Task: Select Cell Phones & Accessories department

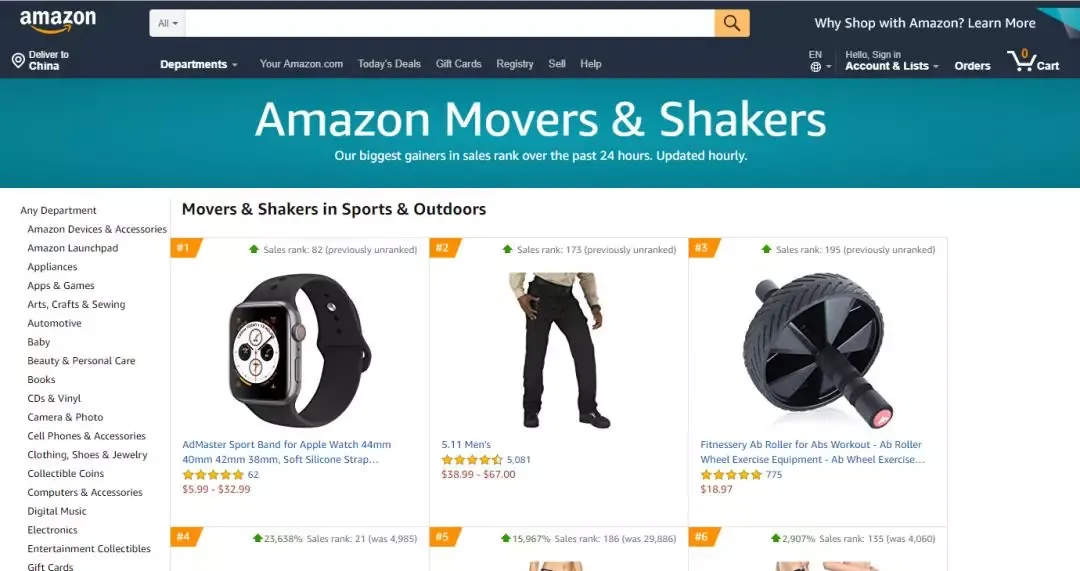Action: pos(87,436)
